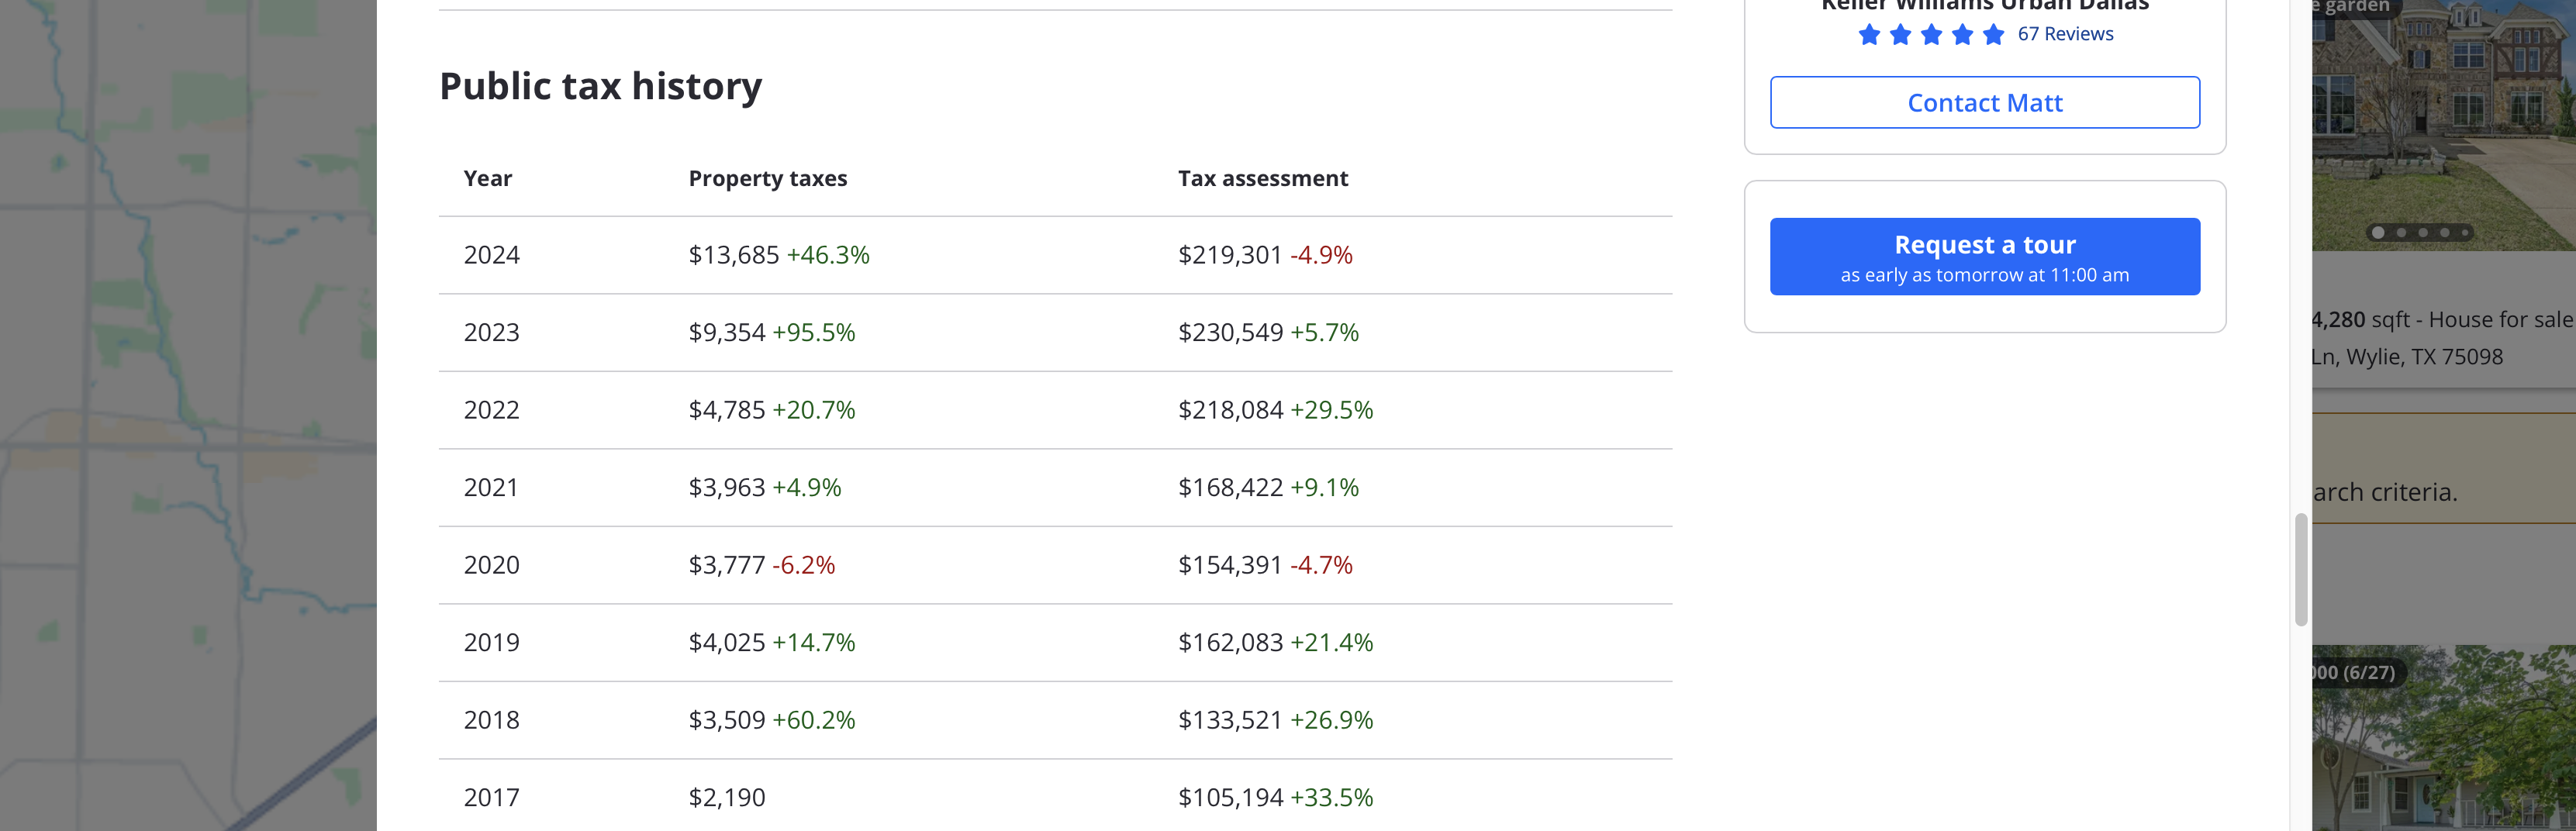Select the fourth photo carousel dot
The width and height of the screenshot is (2576, 831).
click(2445, 233)
